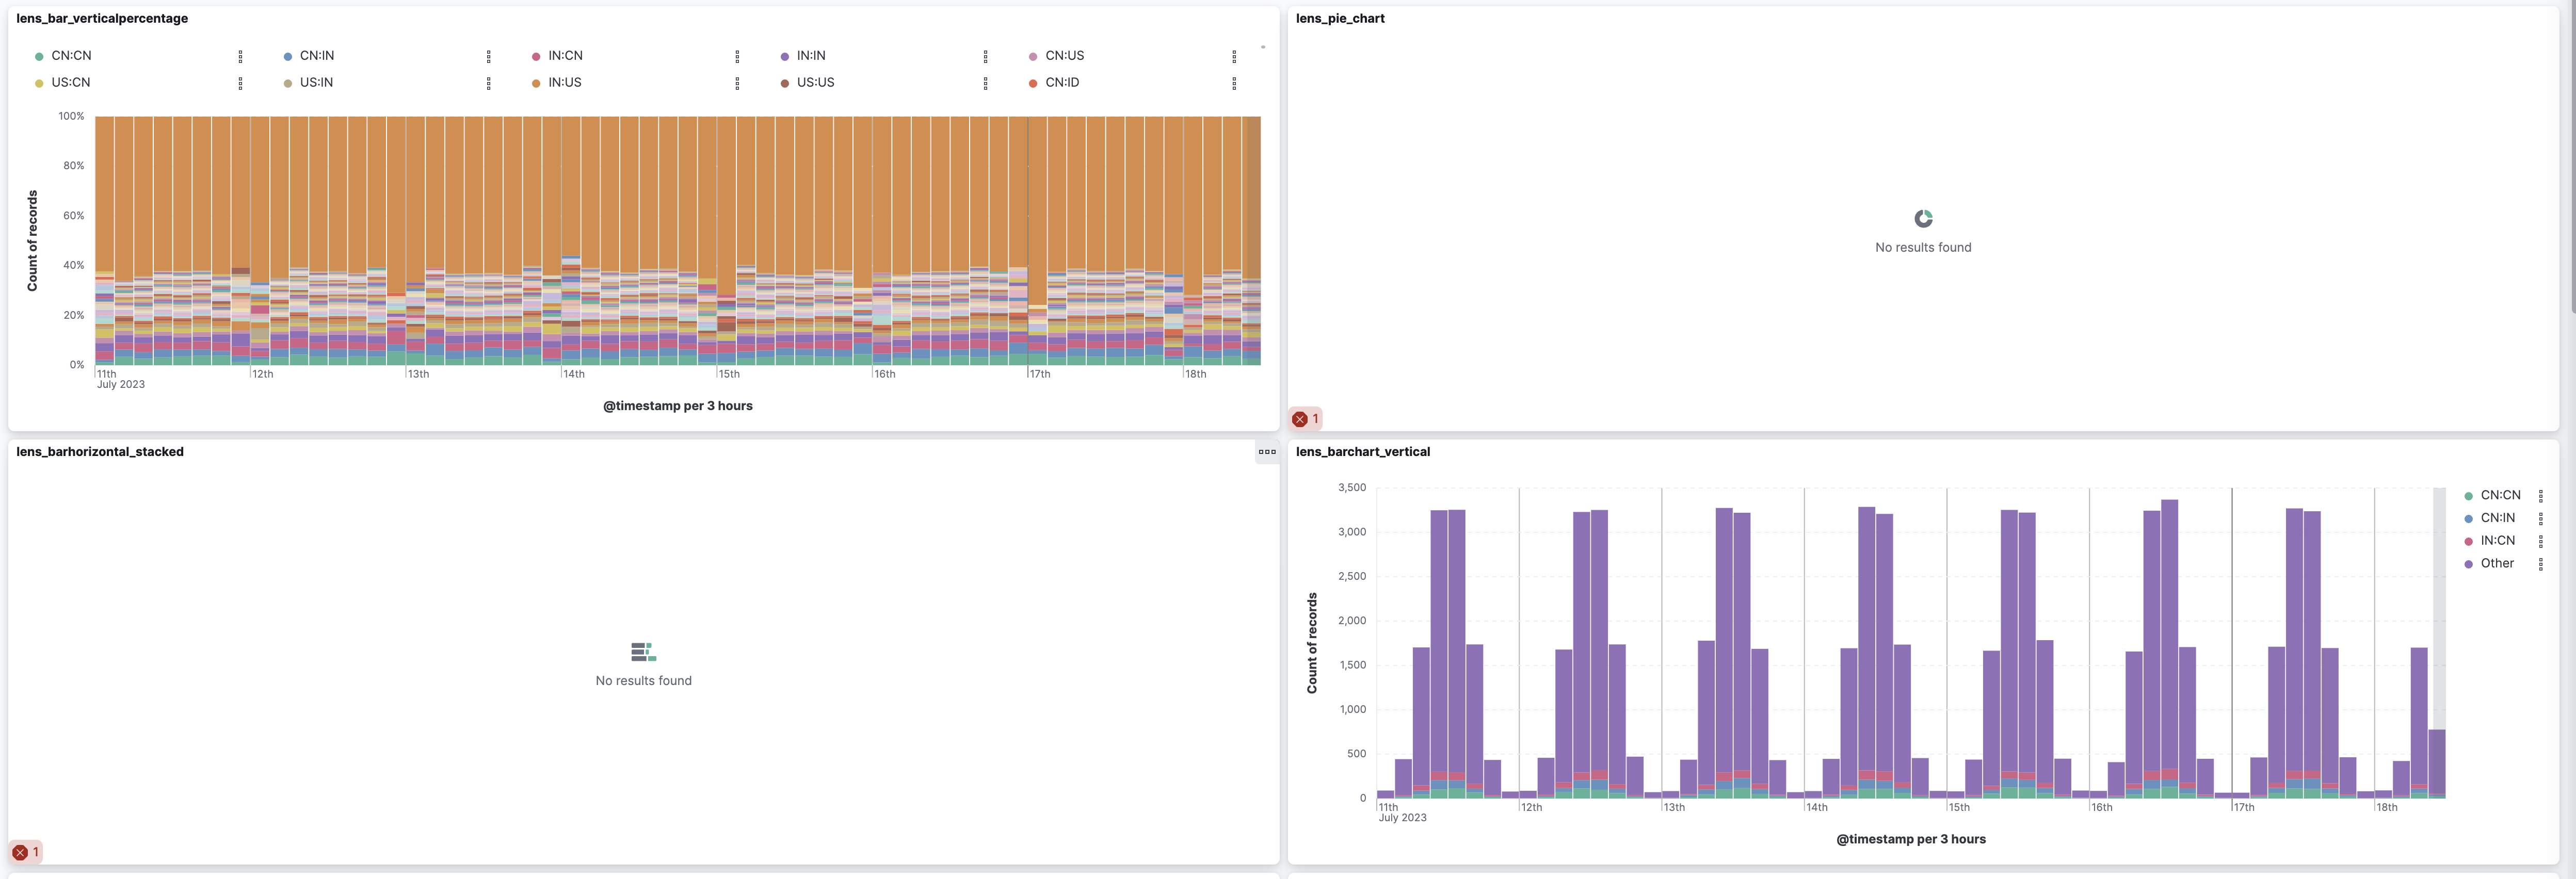Open options menu for IN:CN legend in percentage chart
Viewport: 2576px width, 879px height.
click(737, 56)
